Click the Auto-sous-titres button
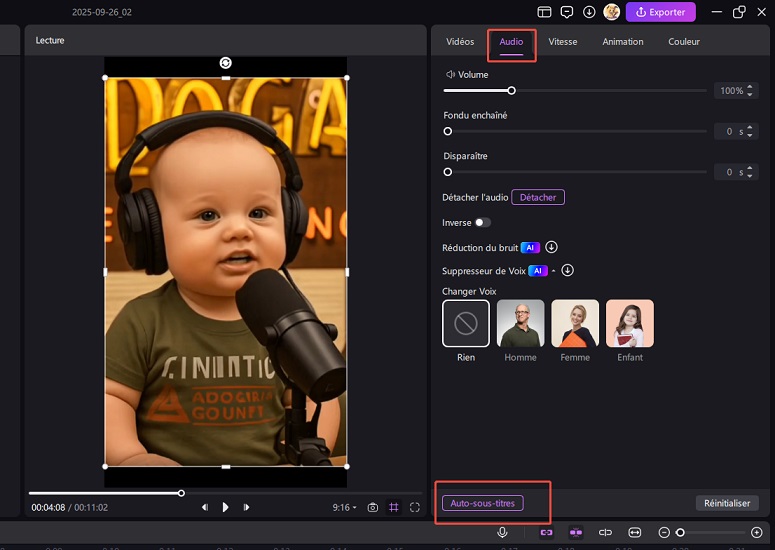Viewport: 775px width, 550px height. 482,503
